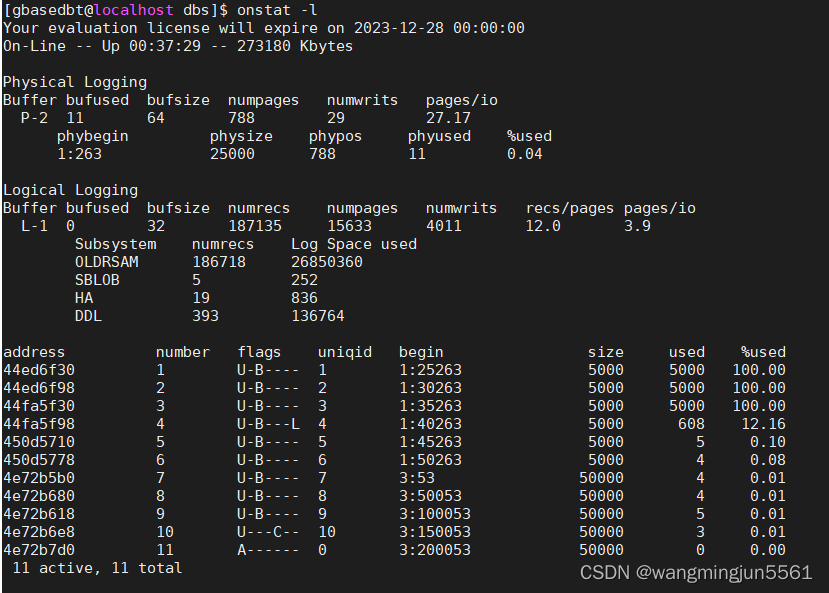The width and height of the screenshot is (829, 593).
Task: Click the logical buffer name 'L-1'
Action: [x=34, y=226]
